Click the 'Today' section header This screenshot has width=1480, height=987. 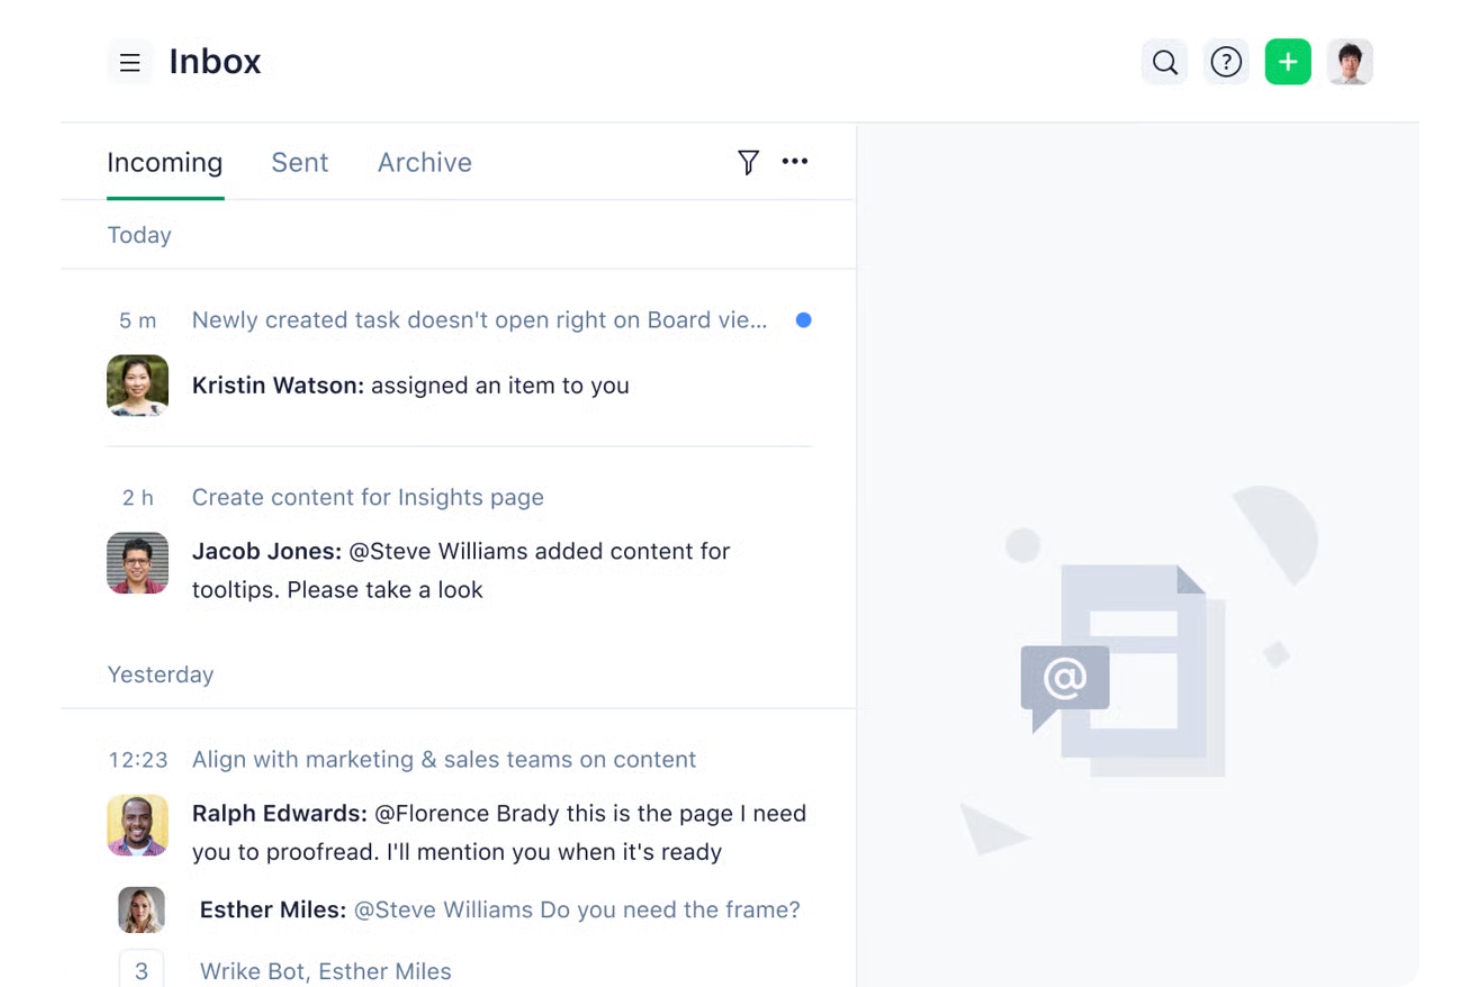coord(139,235)
